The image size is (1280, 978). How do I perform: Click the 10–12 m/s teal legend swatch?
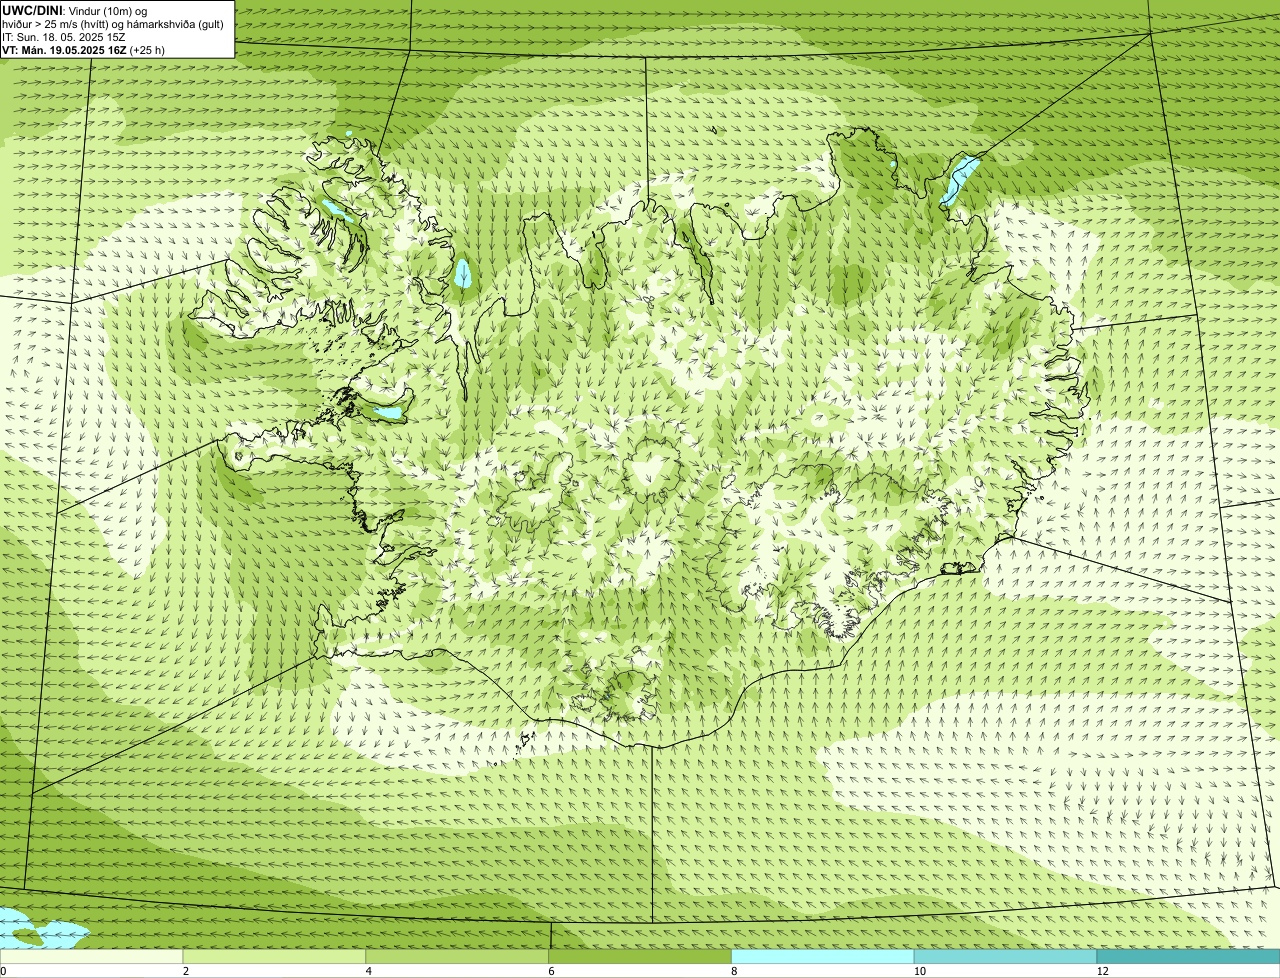[x=1005, y=957]
